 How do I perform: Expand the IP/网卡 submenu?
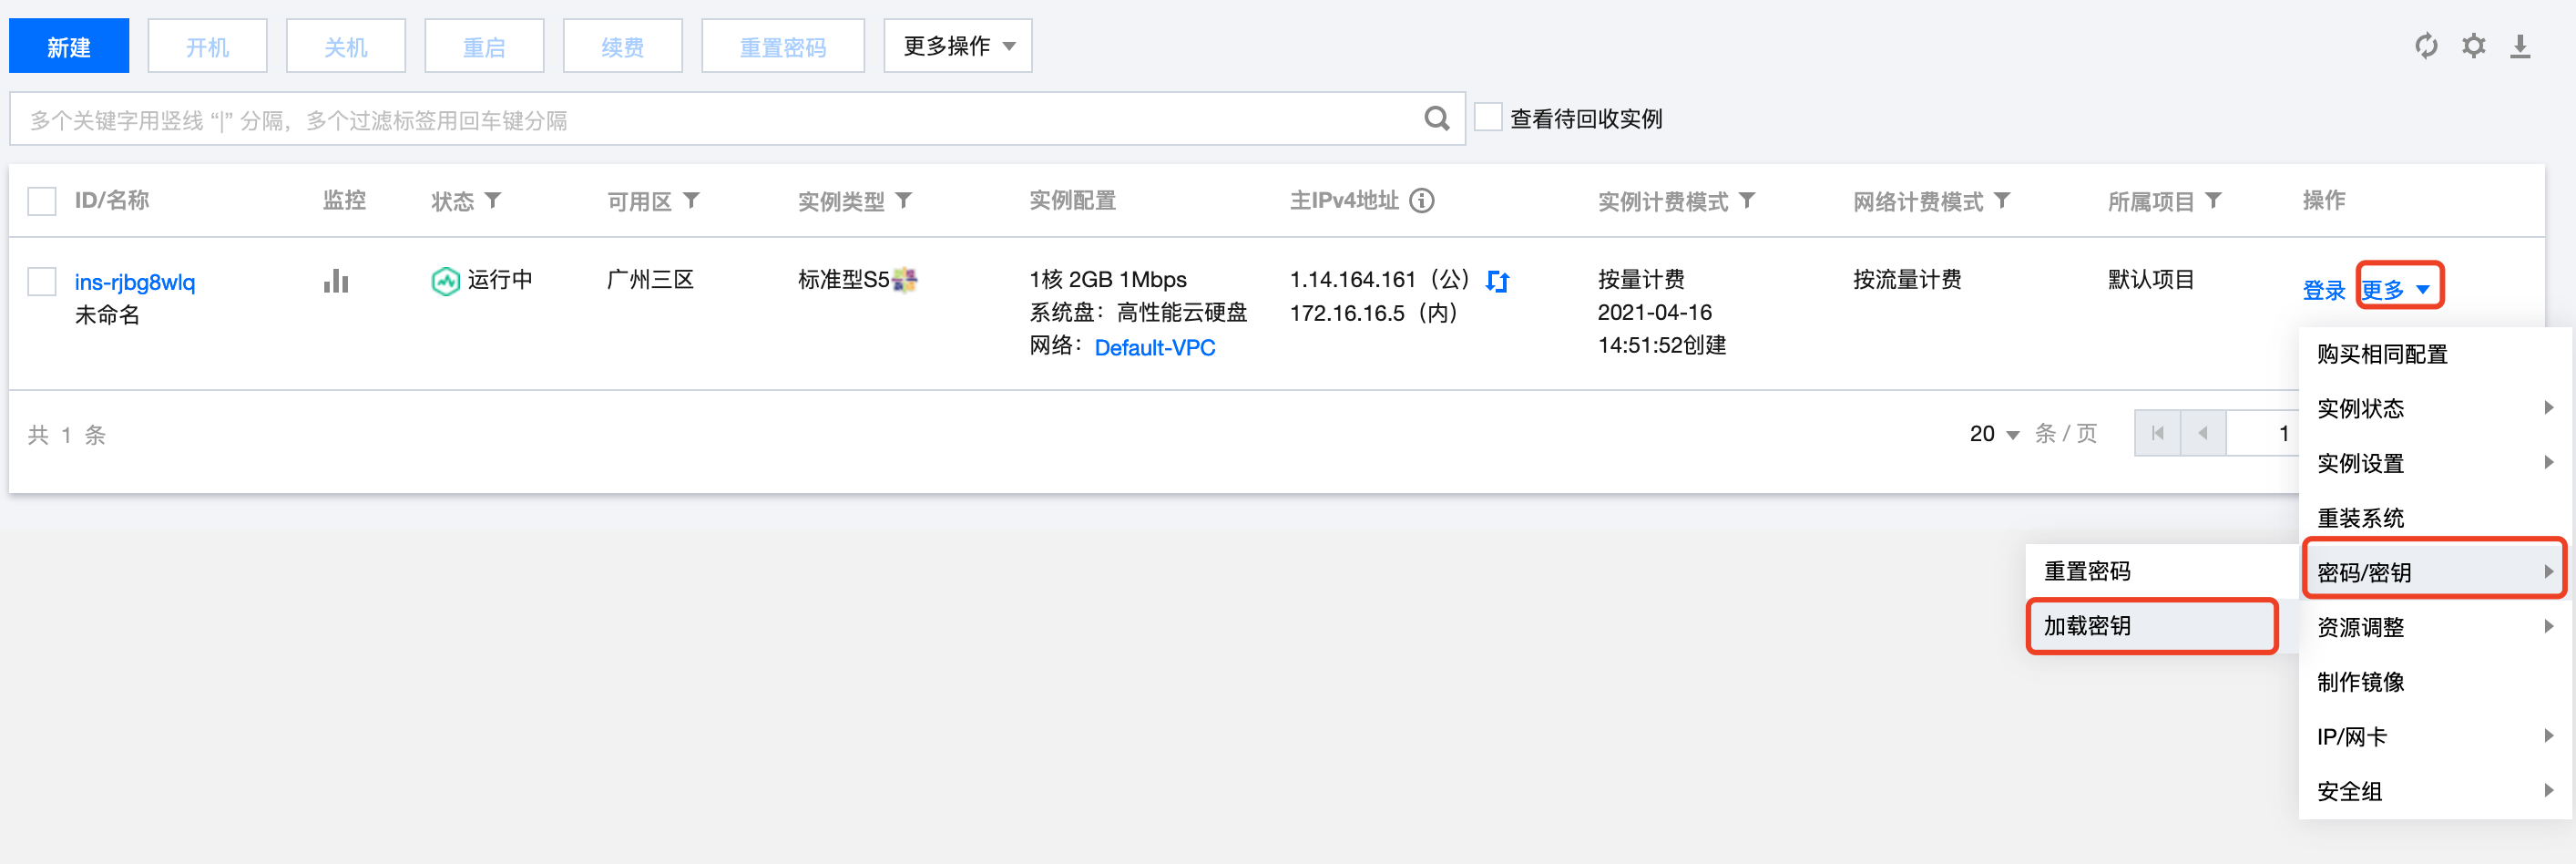click(2434, 736)
